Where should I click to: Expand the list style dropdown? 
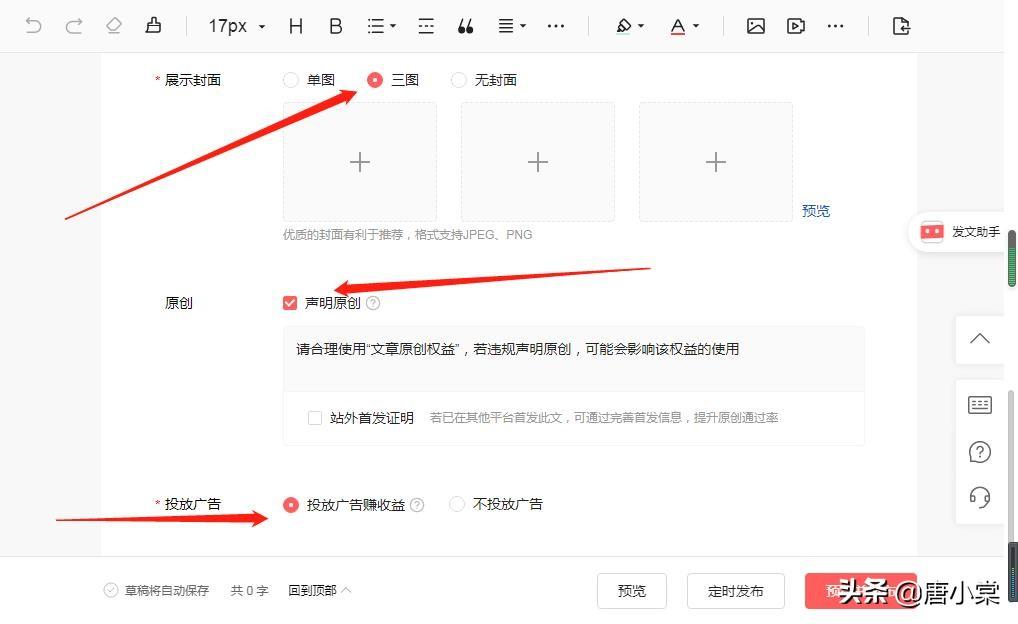tap(381, 26)
